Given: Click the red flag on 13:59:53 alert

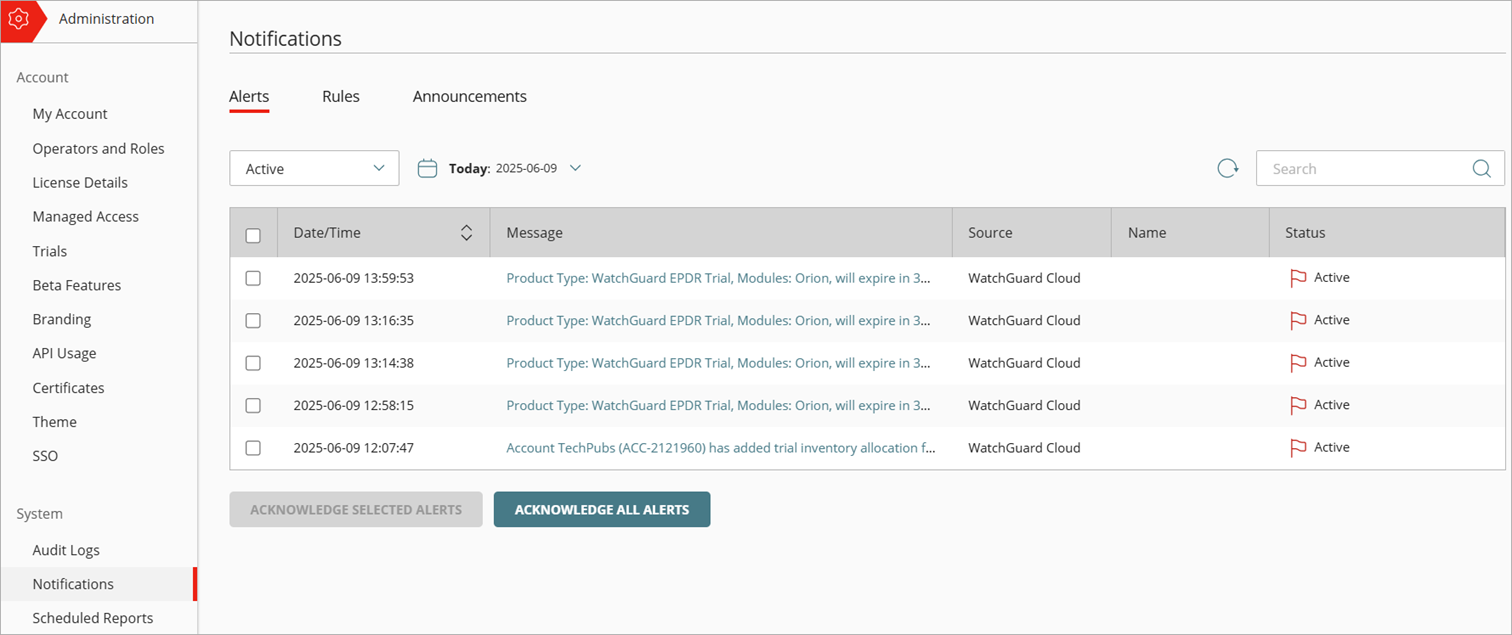Looking at the screenshot, I should coord(1298,278).
